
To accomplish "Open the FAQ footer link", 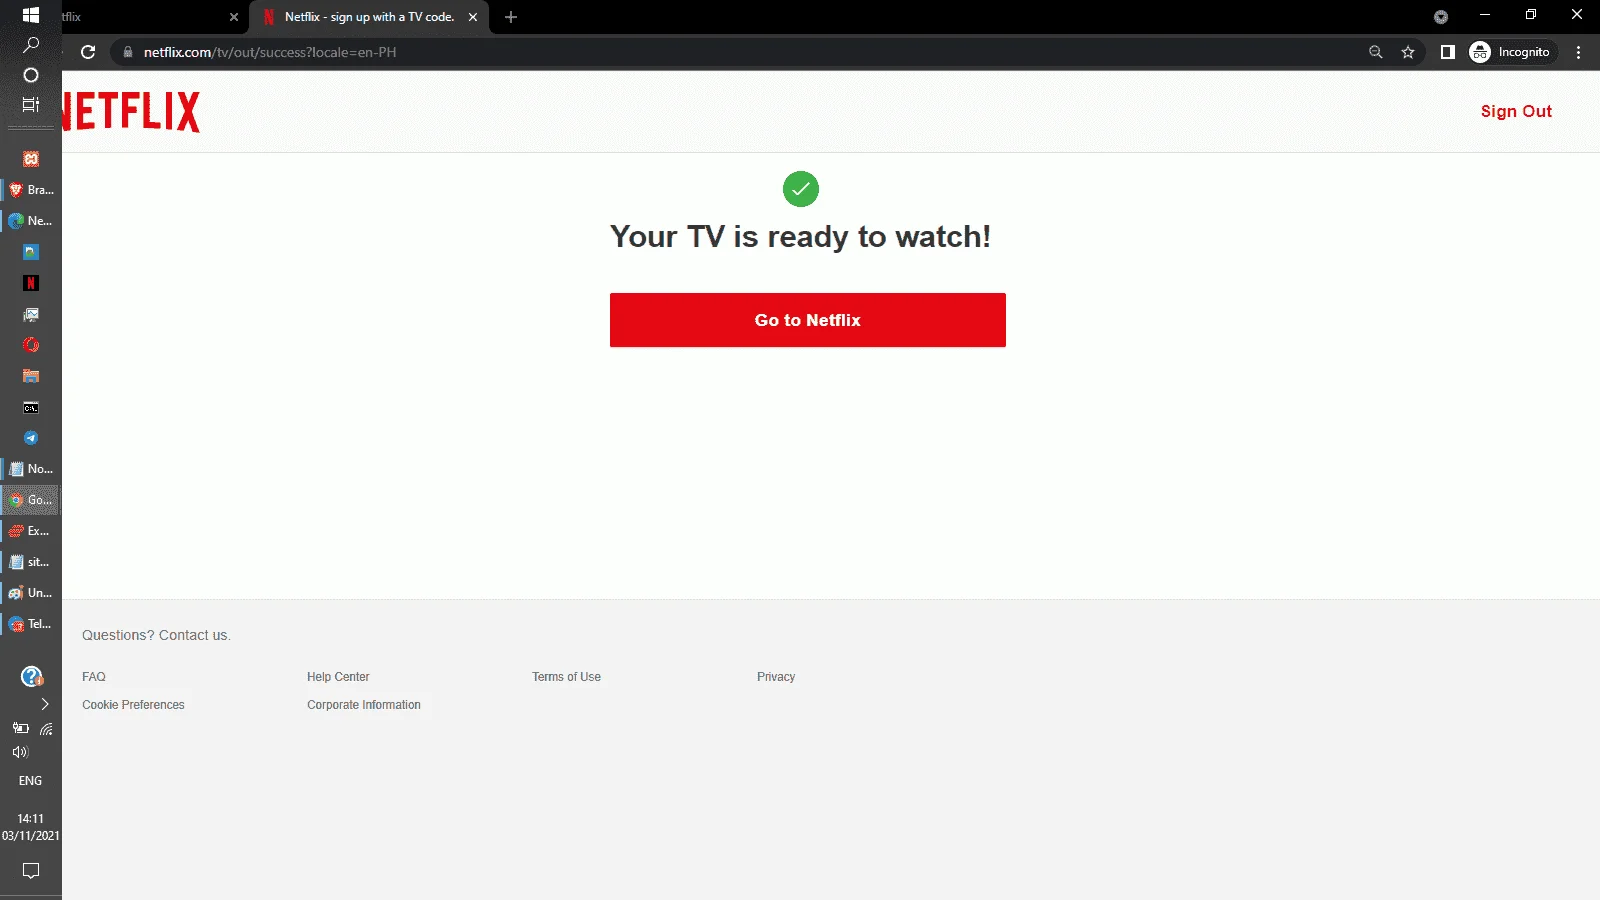I will point(94,677).
